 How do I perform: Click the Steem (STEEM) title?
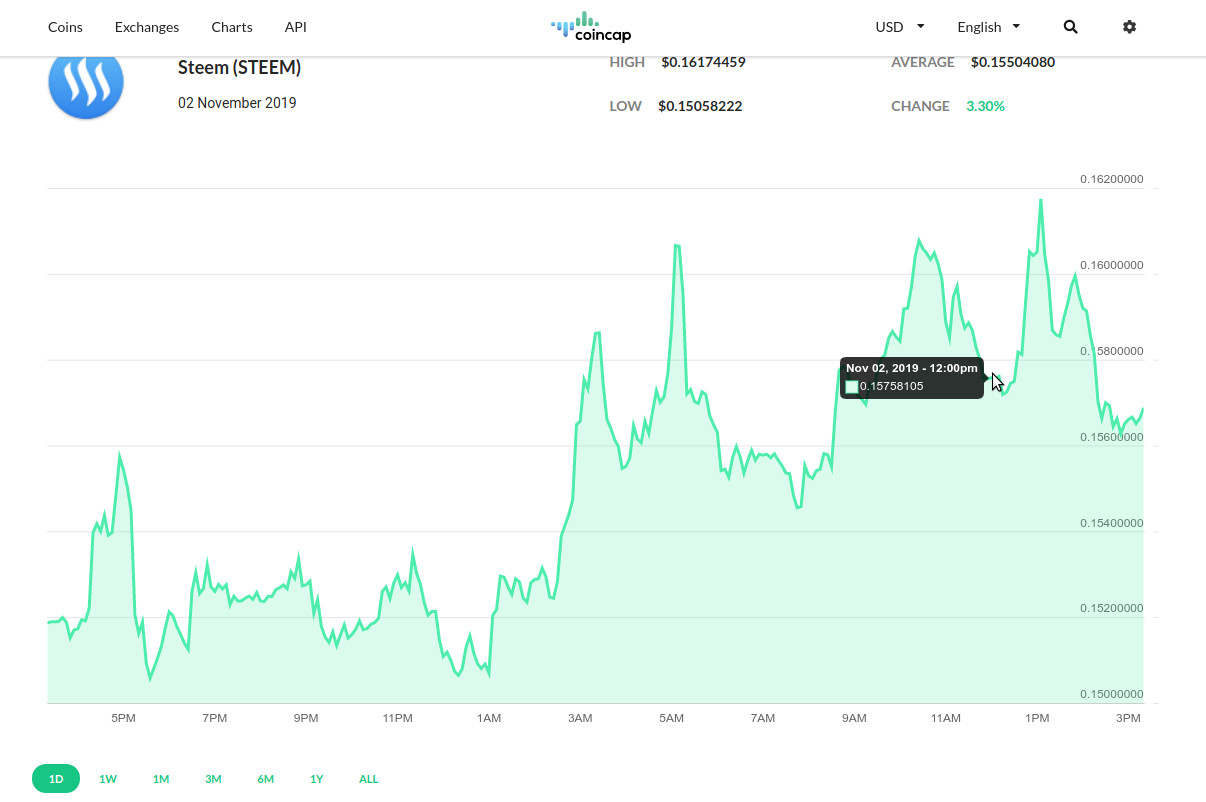[239, 67]
